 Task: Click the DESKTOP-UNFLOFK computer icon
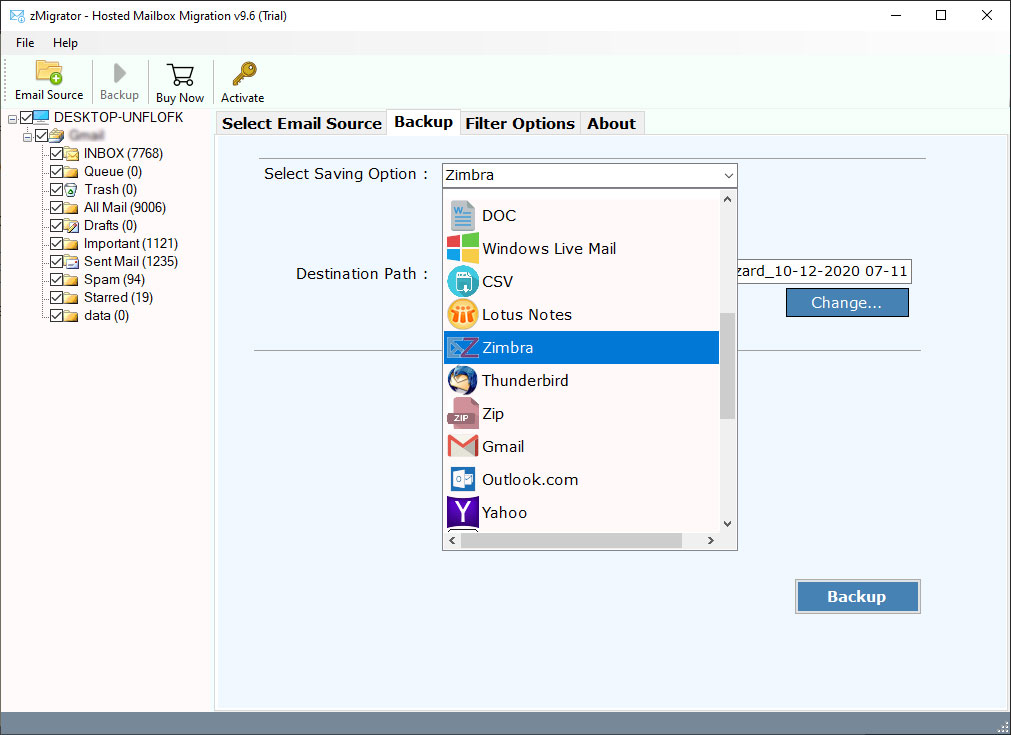point(41,117)
